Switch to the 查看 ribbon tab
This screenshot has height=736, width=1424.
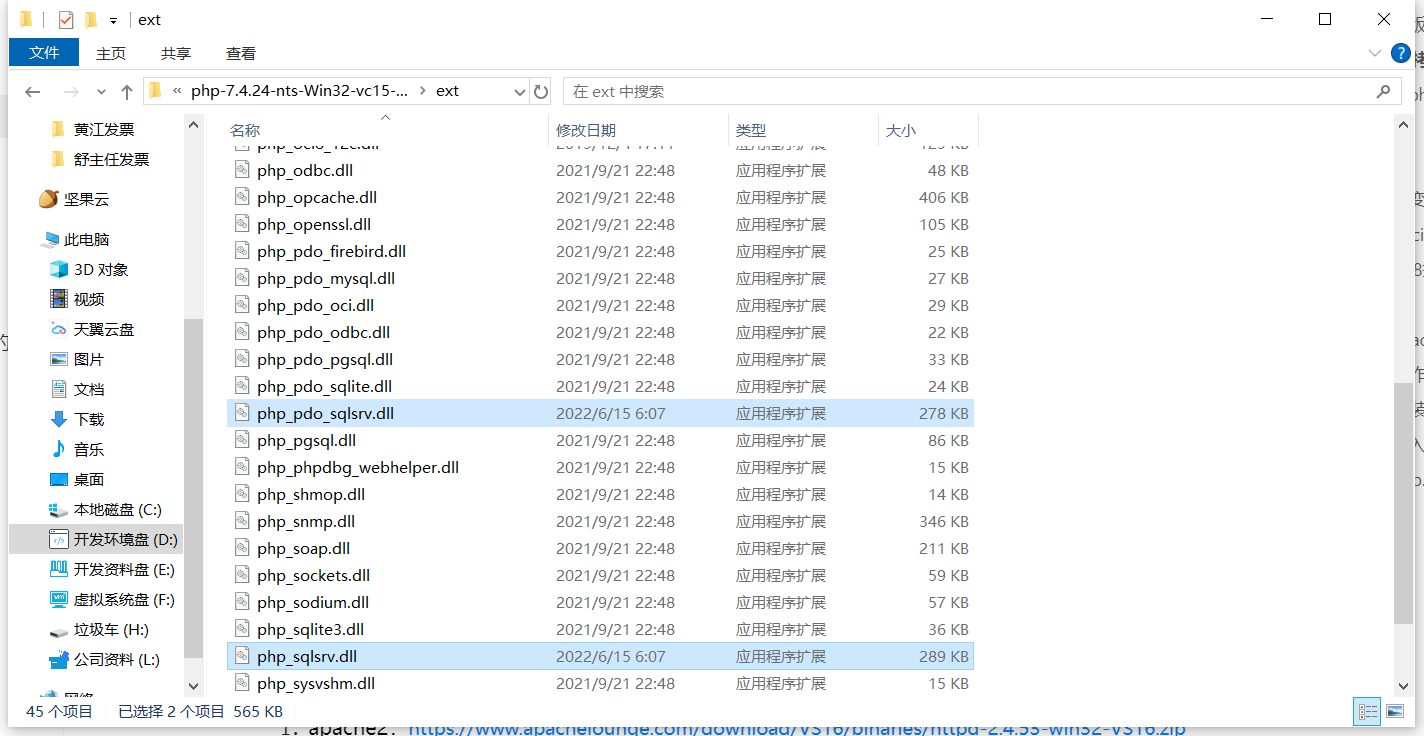point(240,54)
